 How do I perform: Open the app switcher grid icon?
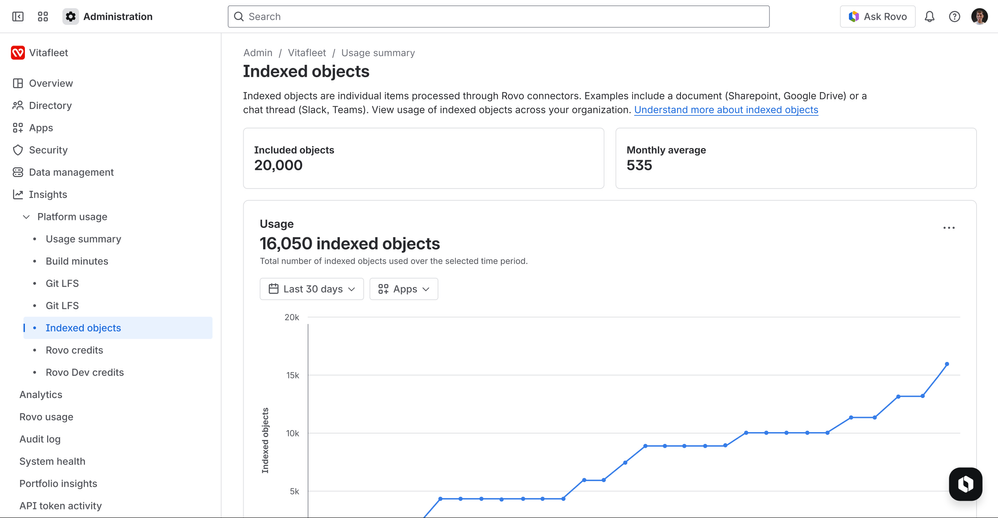point(43,17)
